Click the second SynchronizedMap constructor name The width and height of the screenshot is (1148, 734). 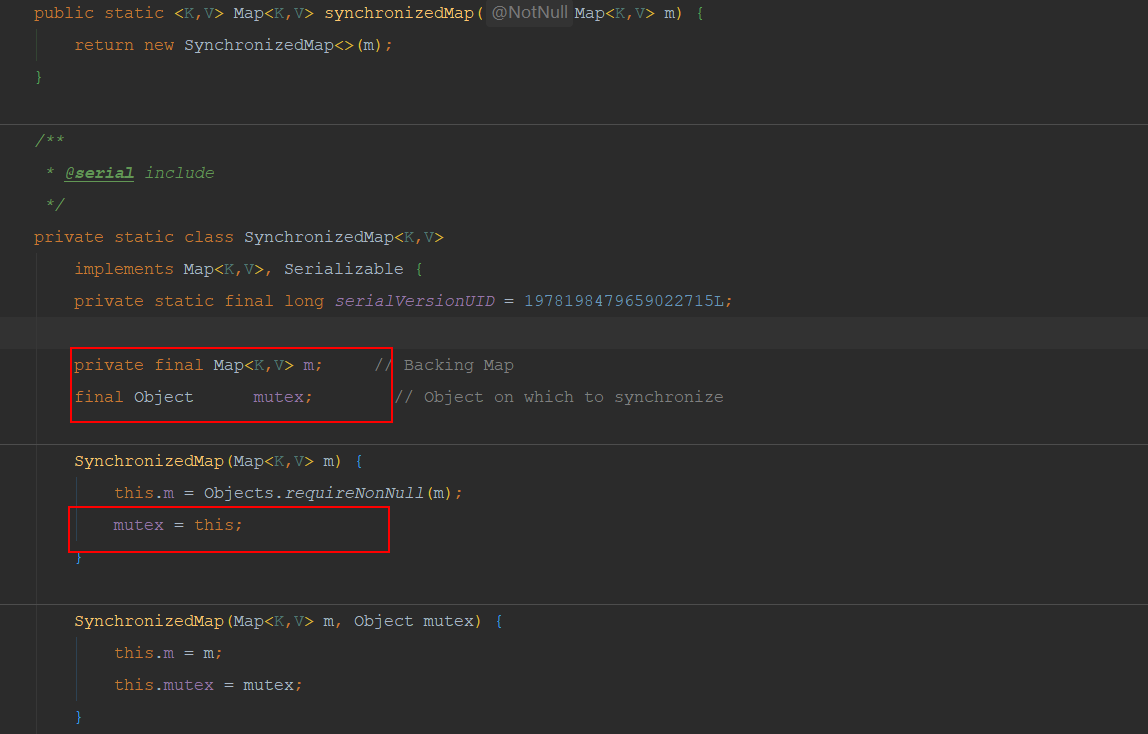click(149, 620)
